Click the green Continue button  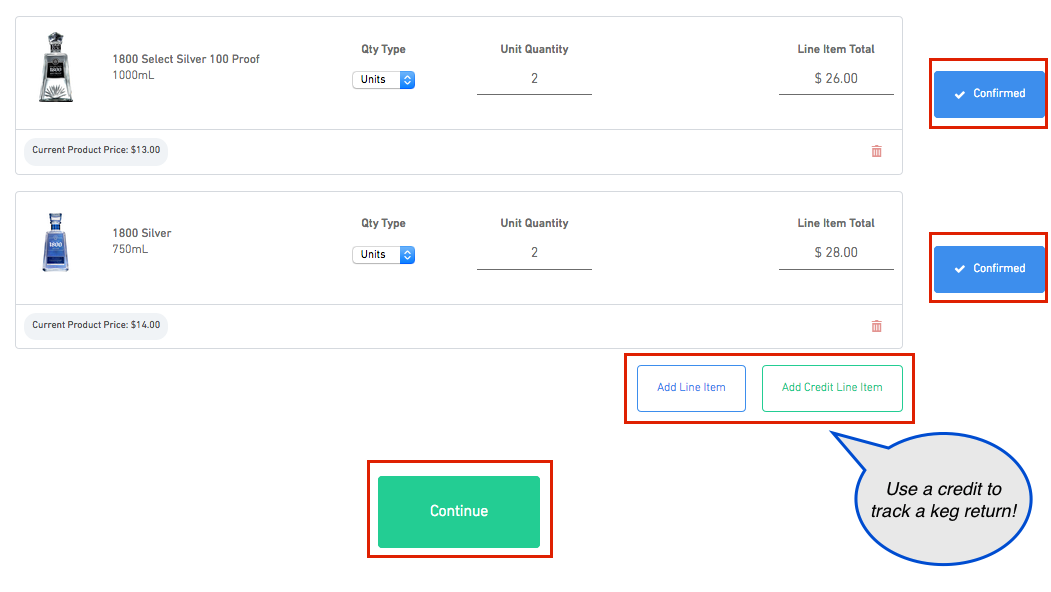point(459,512)
